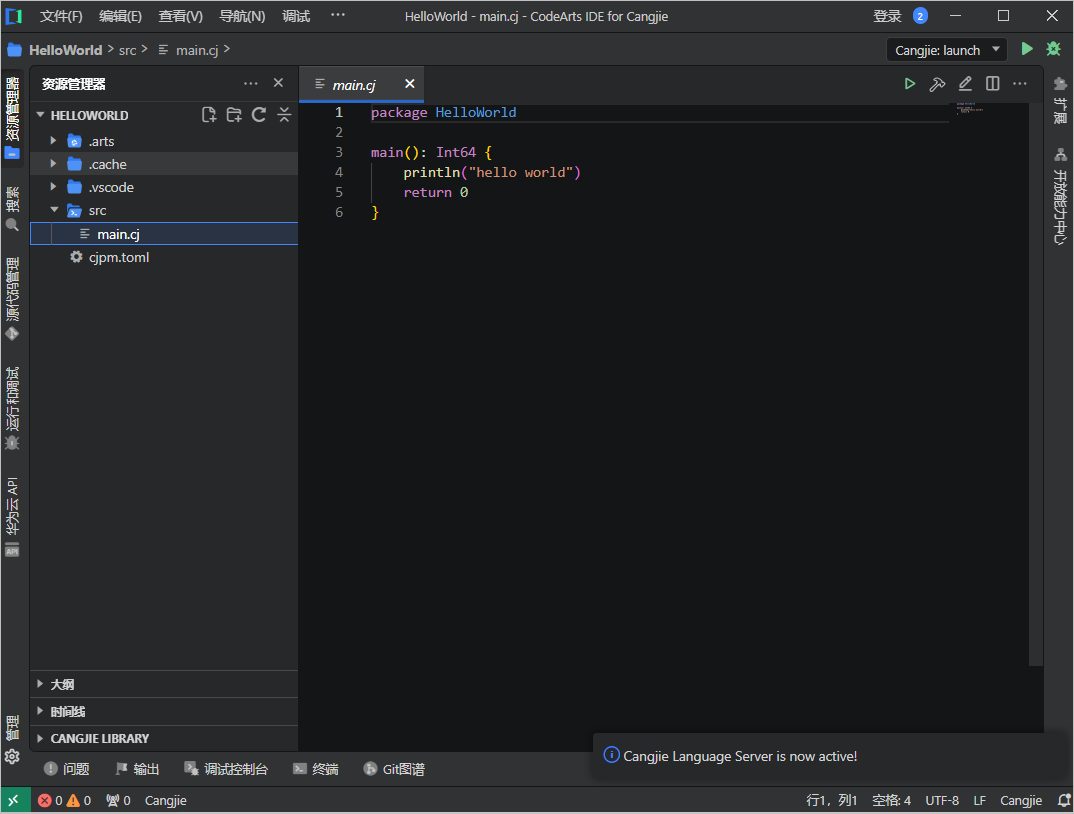Expand the 大纲 outline section

click(164, 684)
